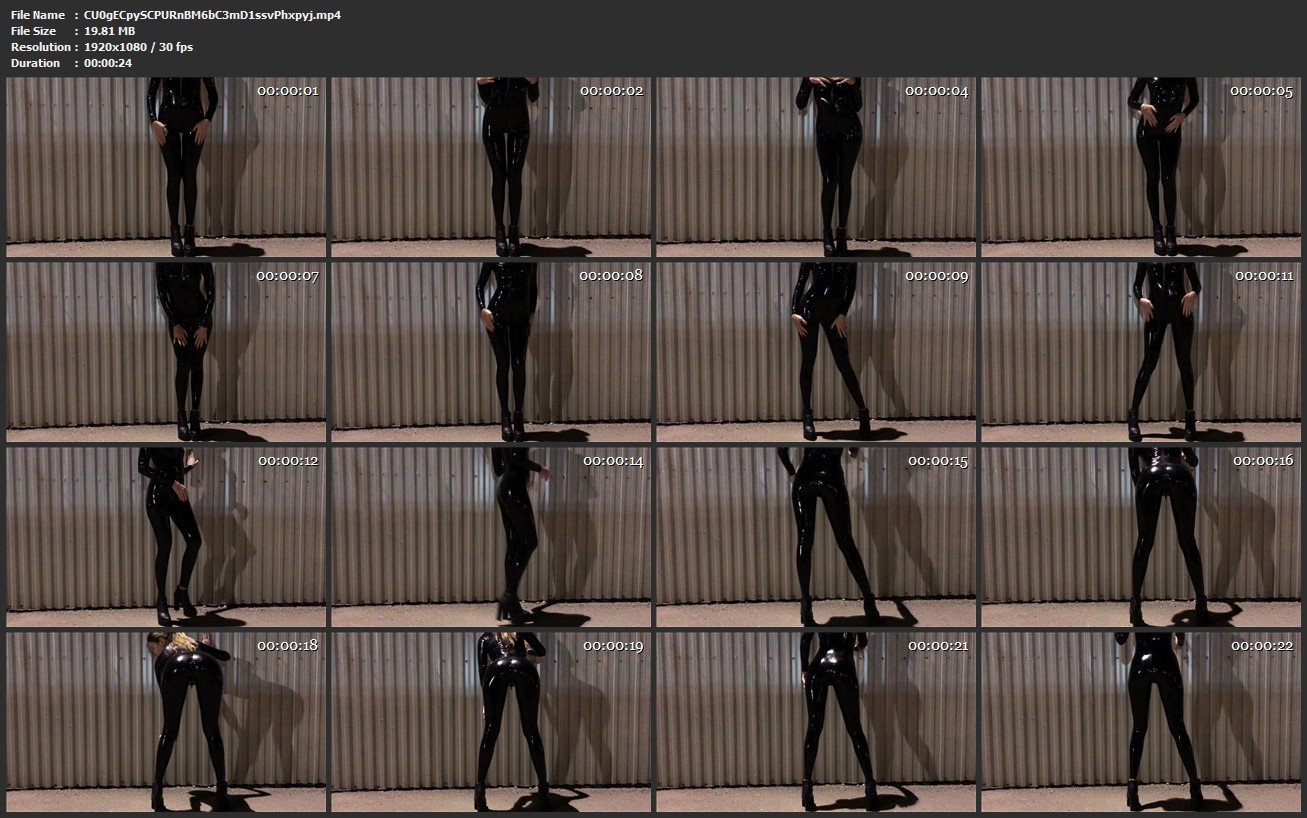Click the File Name label

38,15
